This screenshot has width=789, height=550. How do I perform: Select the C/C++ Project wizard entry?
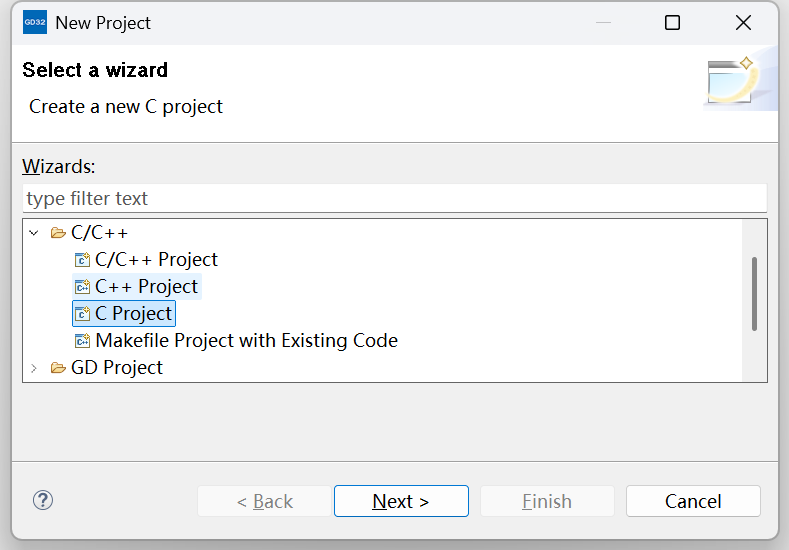[156, 260]
